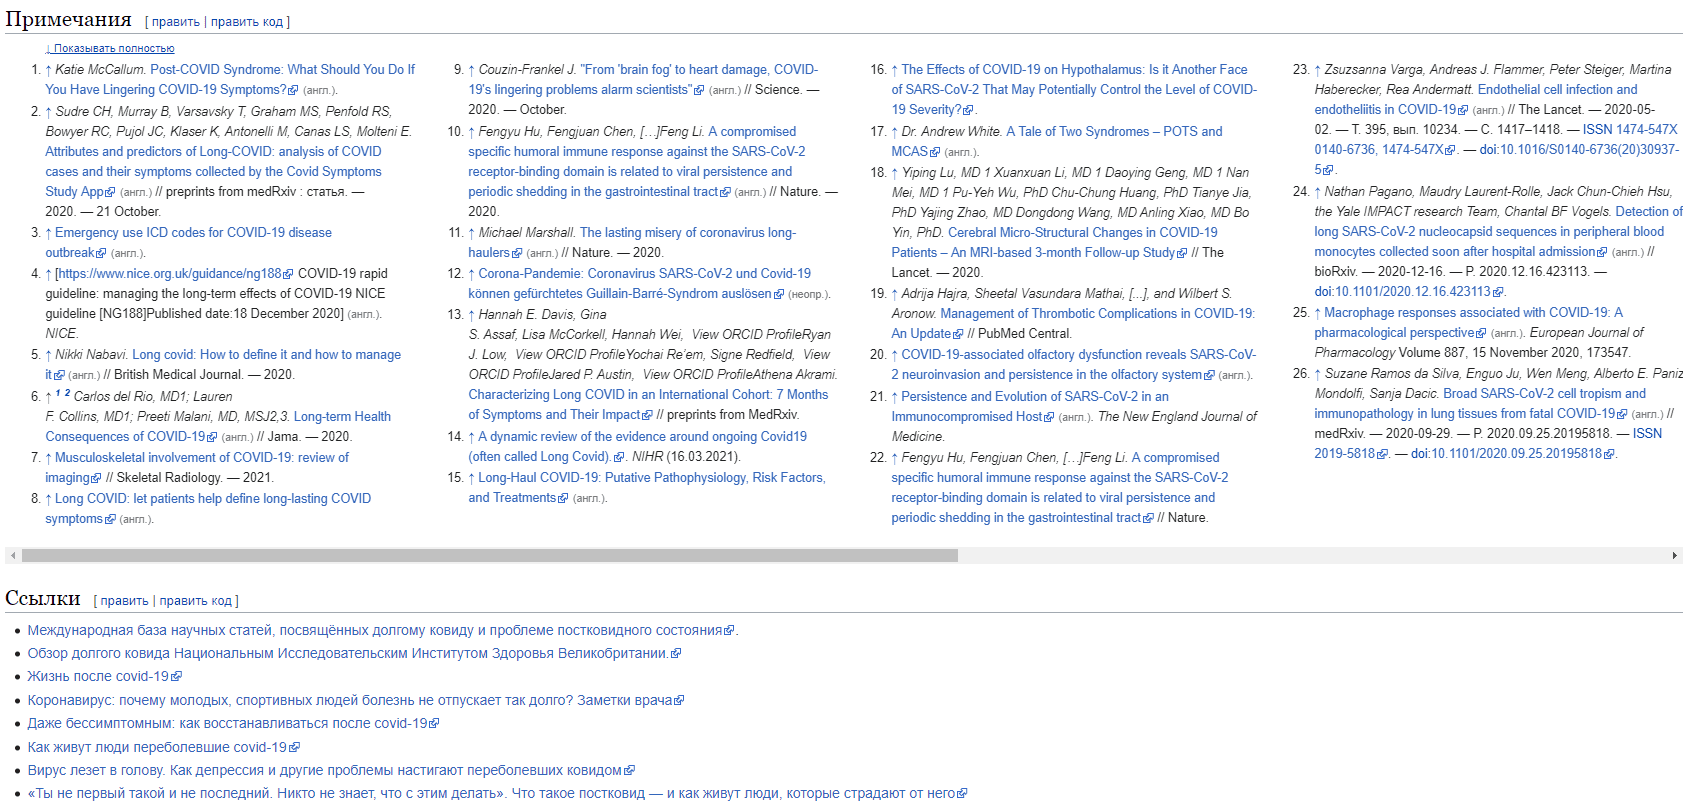The height and width of the screenshot is (811, 1698).
Task: Open 'Corona-Pandemie: Coronavirus SARS-CoV-2' German link
Action: point(640,284)
